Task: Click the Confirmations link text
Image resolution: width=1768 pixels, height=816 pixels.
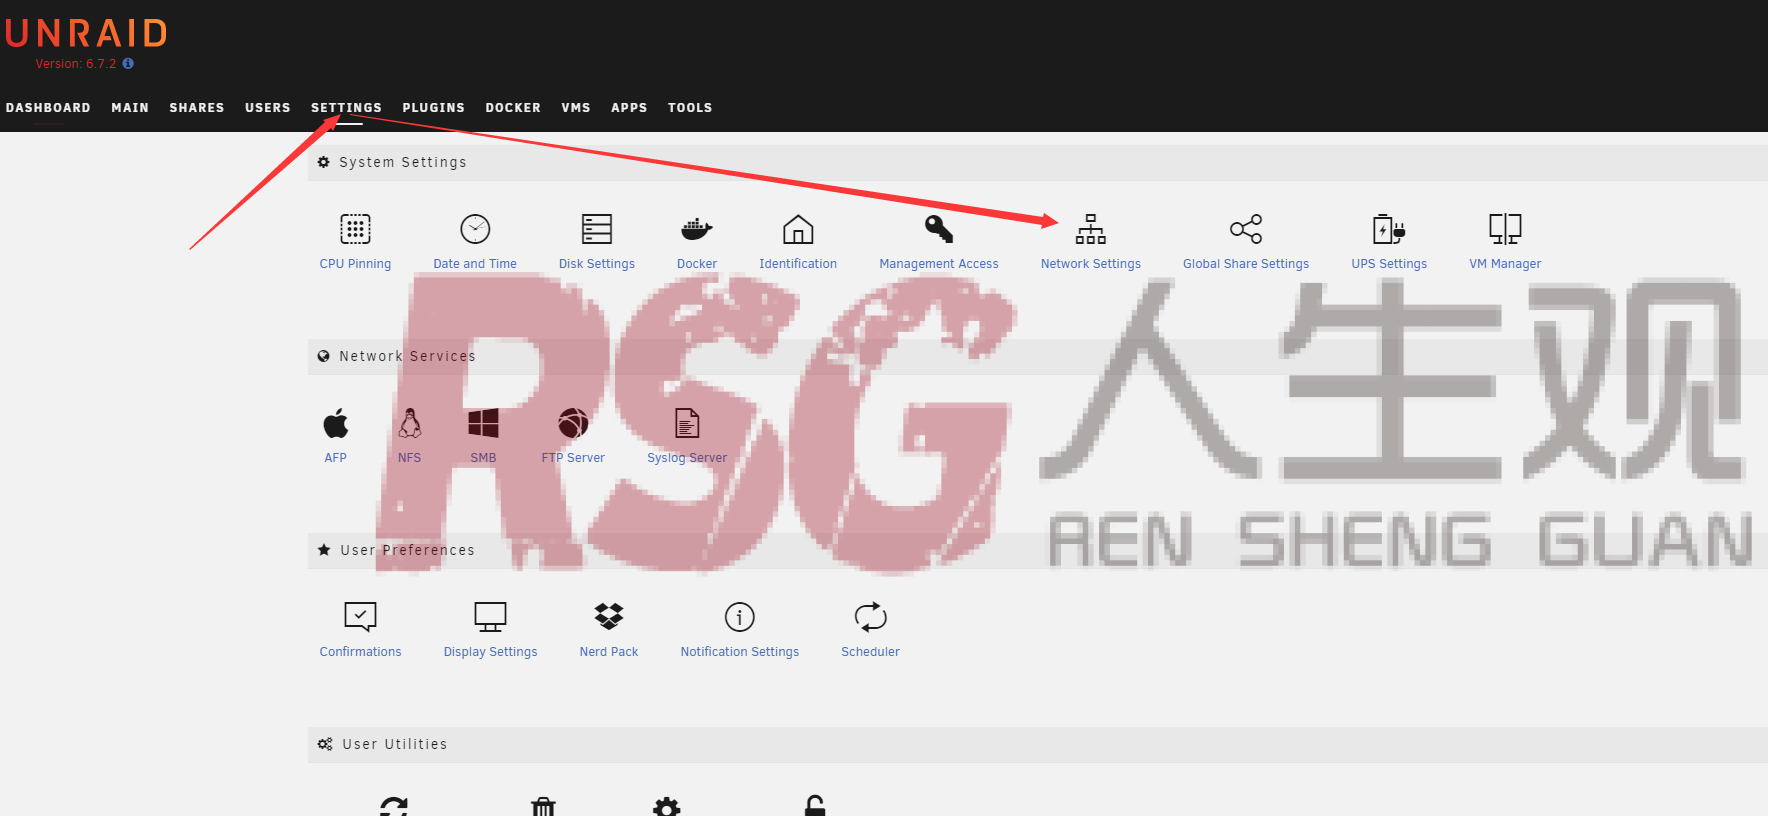Action: pos(360,652)
